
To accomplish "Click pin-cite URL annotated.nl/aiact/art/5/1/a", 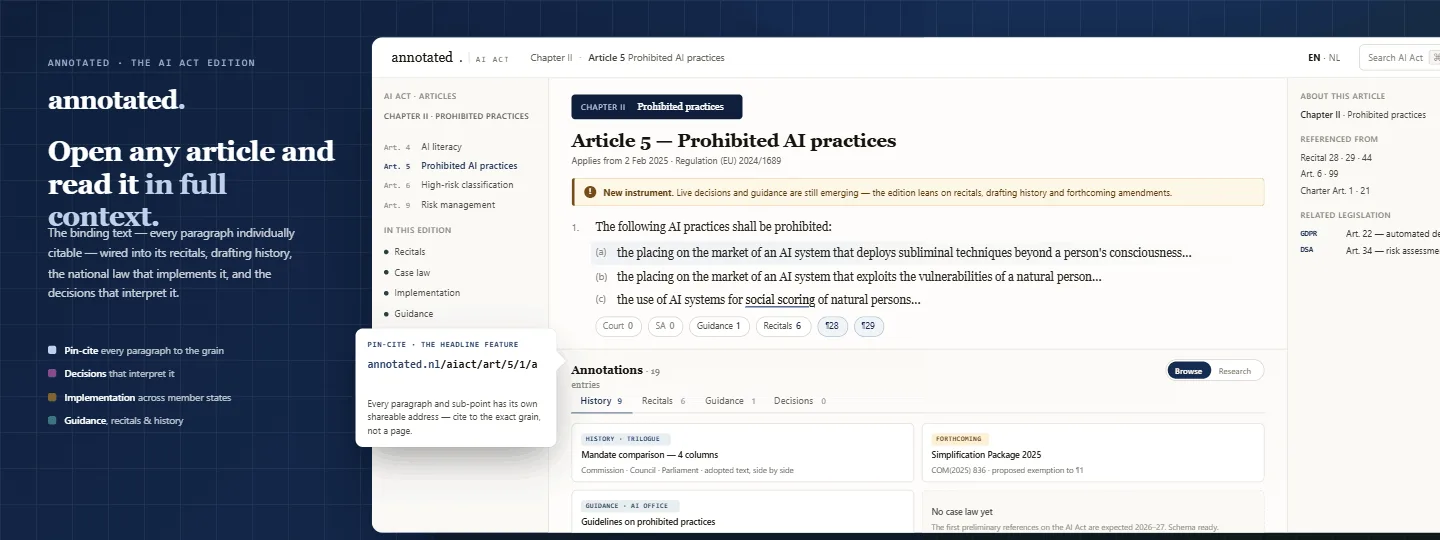I will pyautogui.click(x=453, y=364).
